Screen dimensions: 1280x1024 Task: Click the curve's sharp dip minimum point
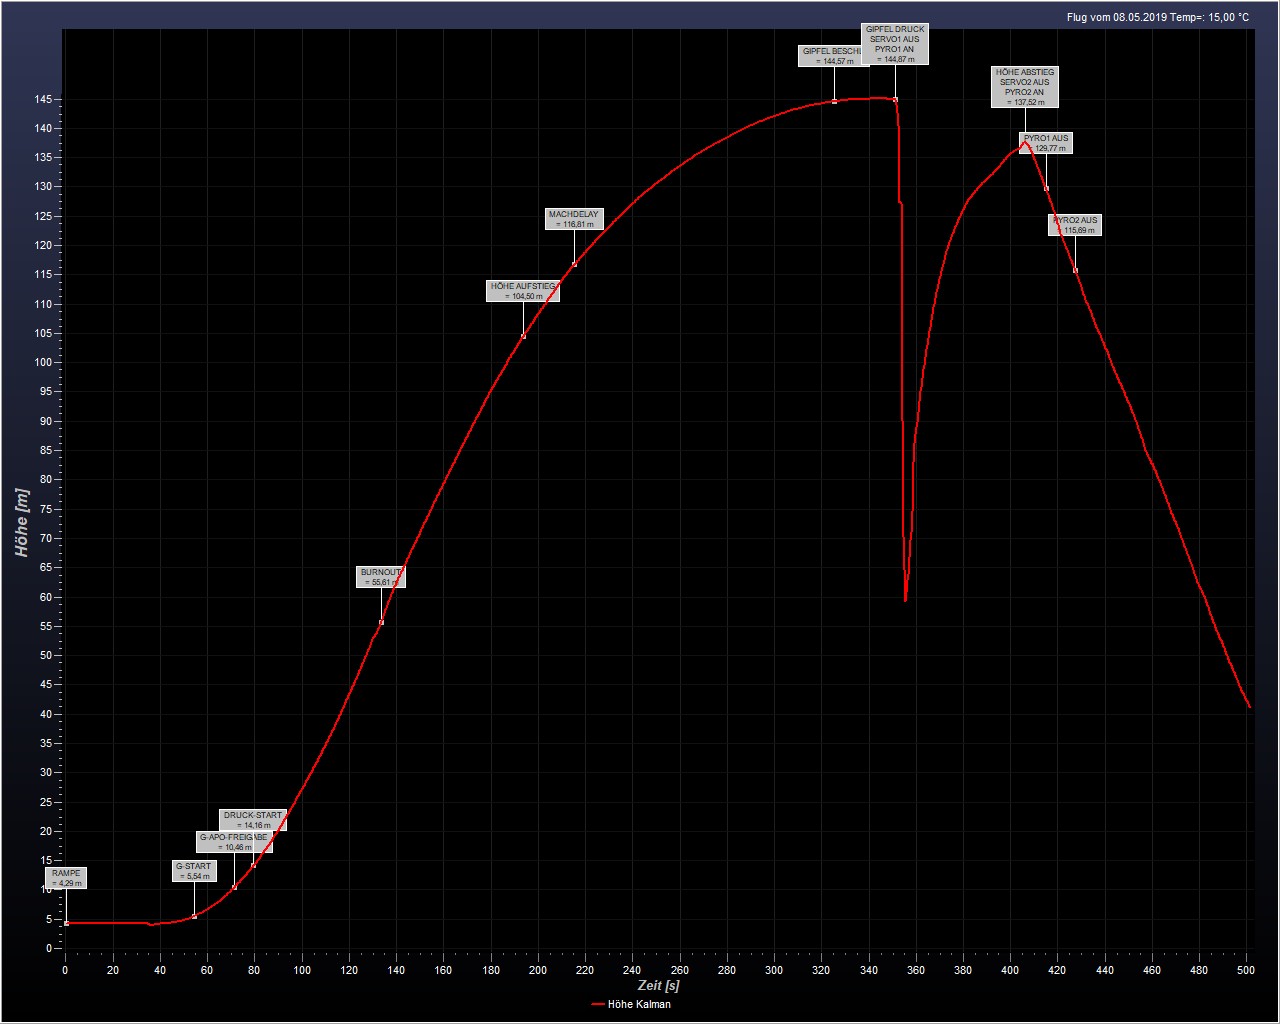pyautogui.click(x=905, y=600)
